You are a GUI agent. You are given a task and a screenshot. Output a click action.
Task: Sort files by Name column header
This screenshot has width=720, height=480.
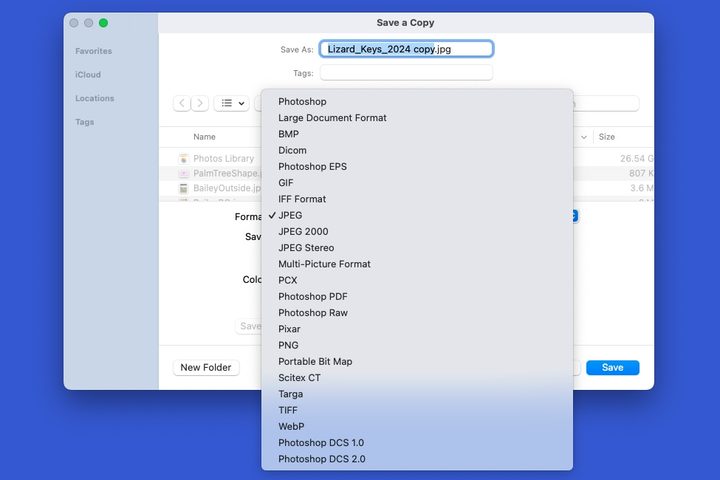coord(204,137)
